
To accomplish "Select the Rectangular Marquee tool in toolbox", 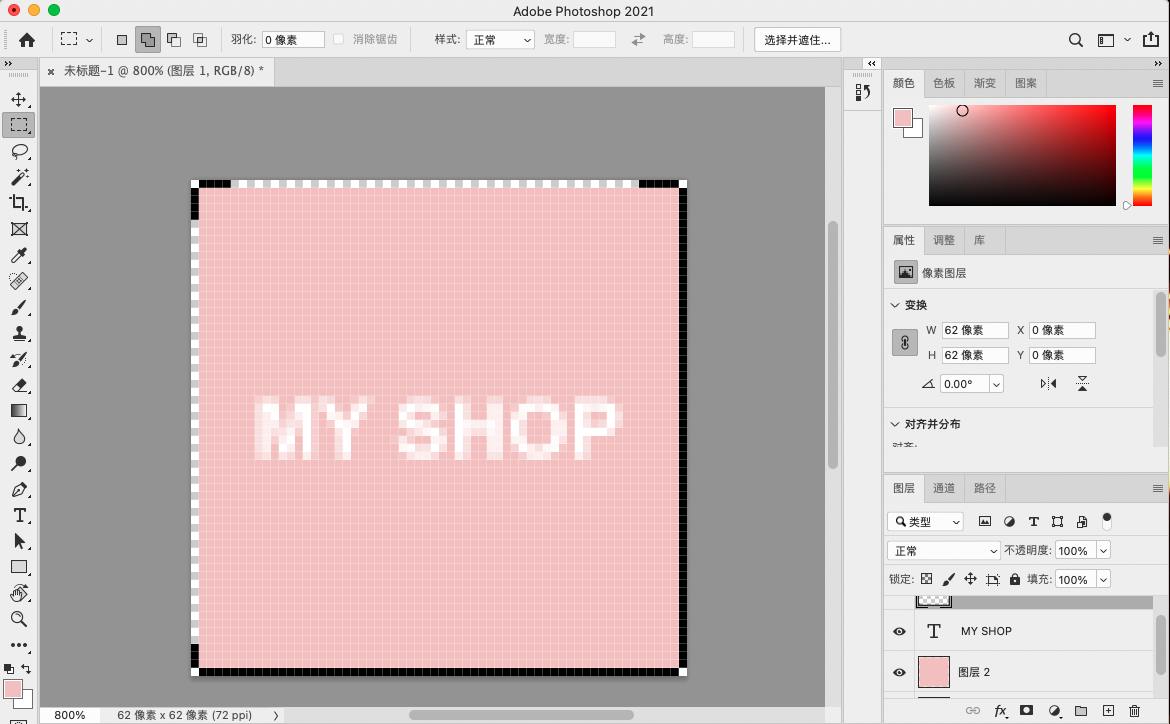I will [19, 125].
